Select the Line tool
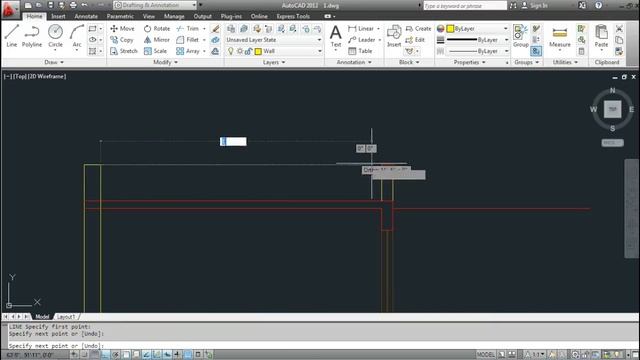Image resolution: width=640 pixels, height=360 pixels. coord(11,36)
